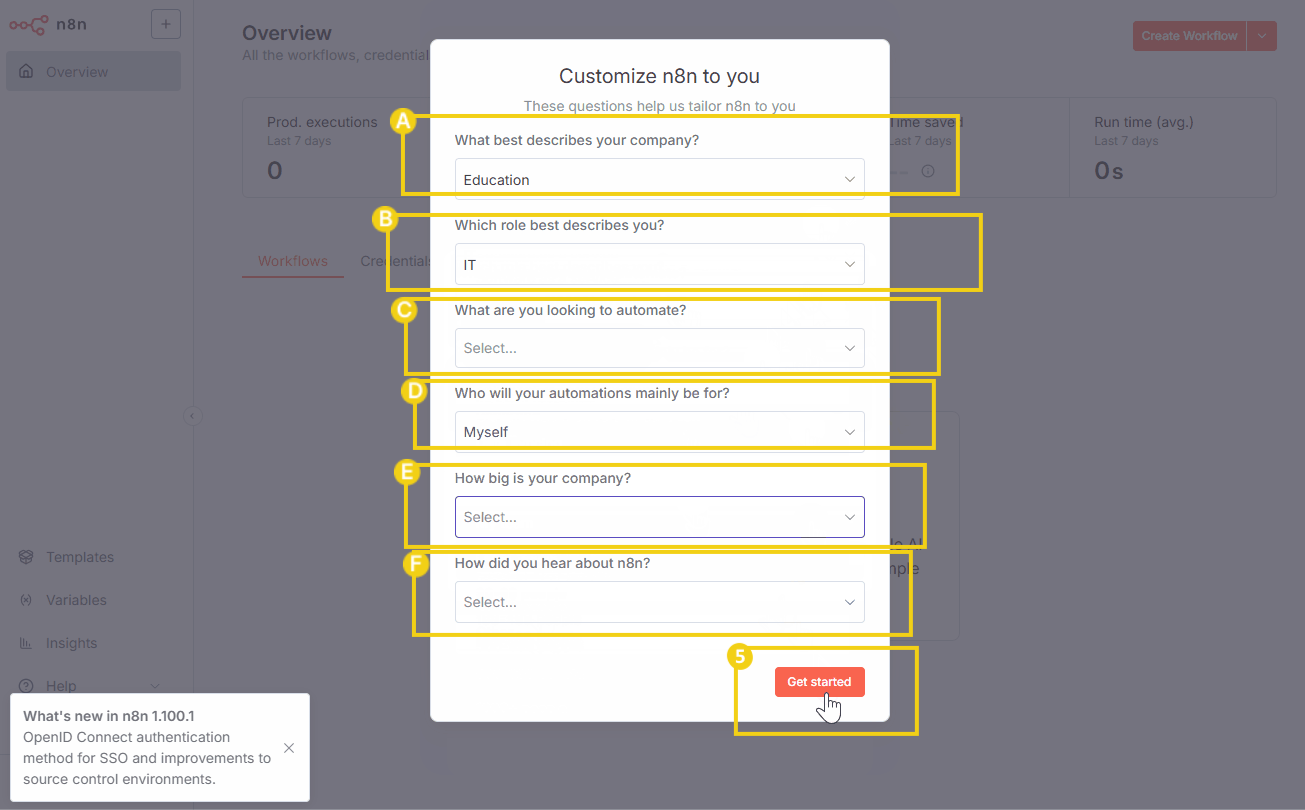Open the automations audience dropdown showing Myself
The image size is (1305, 810).
659,431
